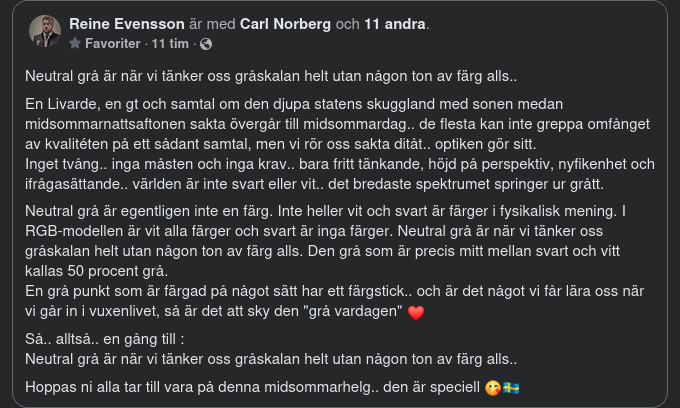Click Reine Evensson's profile picture
The width and height of the screenshot is (680, 408).
point(45,32)
